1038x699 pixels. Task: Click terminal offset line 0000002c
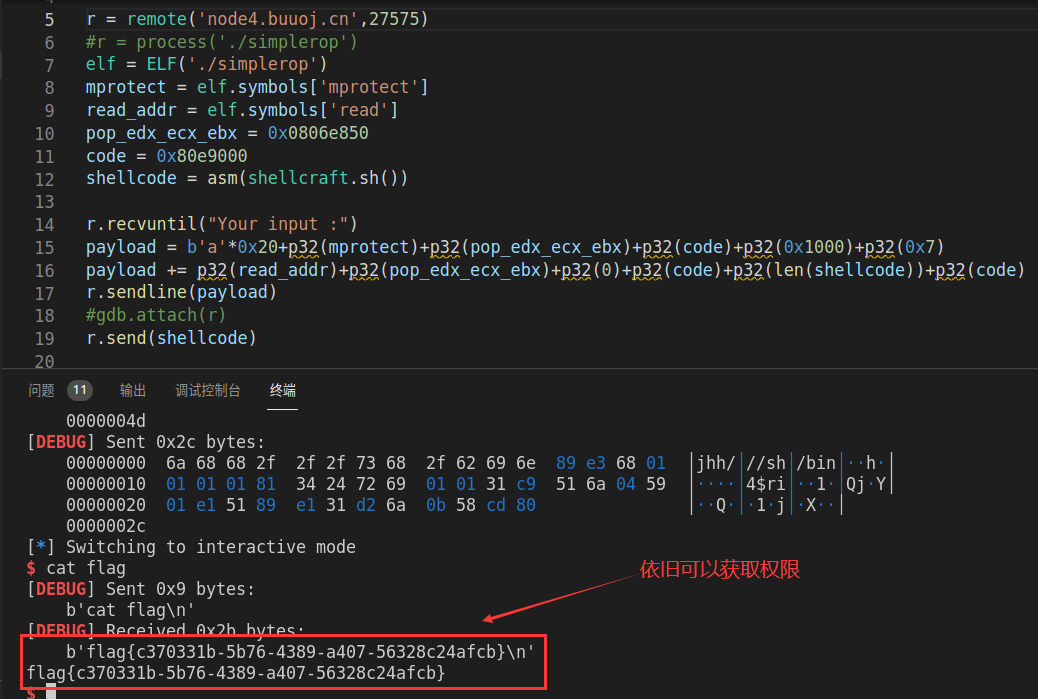(x=106, y=527)
